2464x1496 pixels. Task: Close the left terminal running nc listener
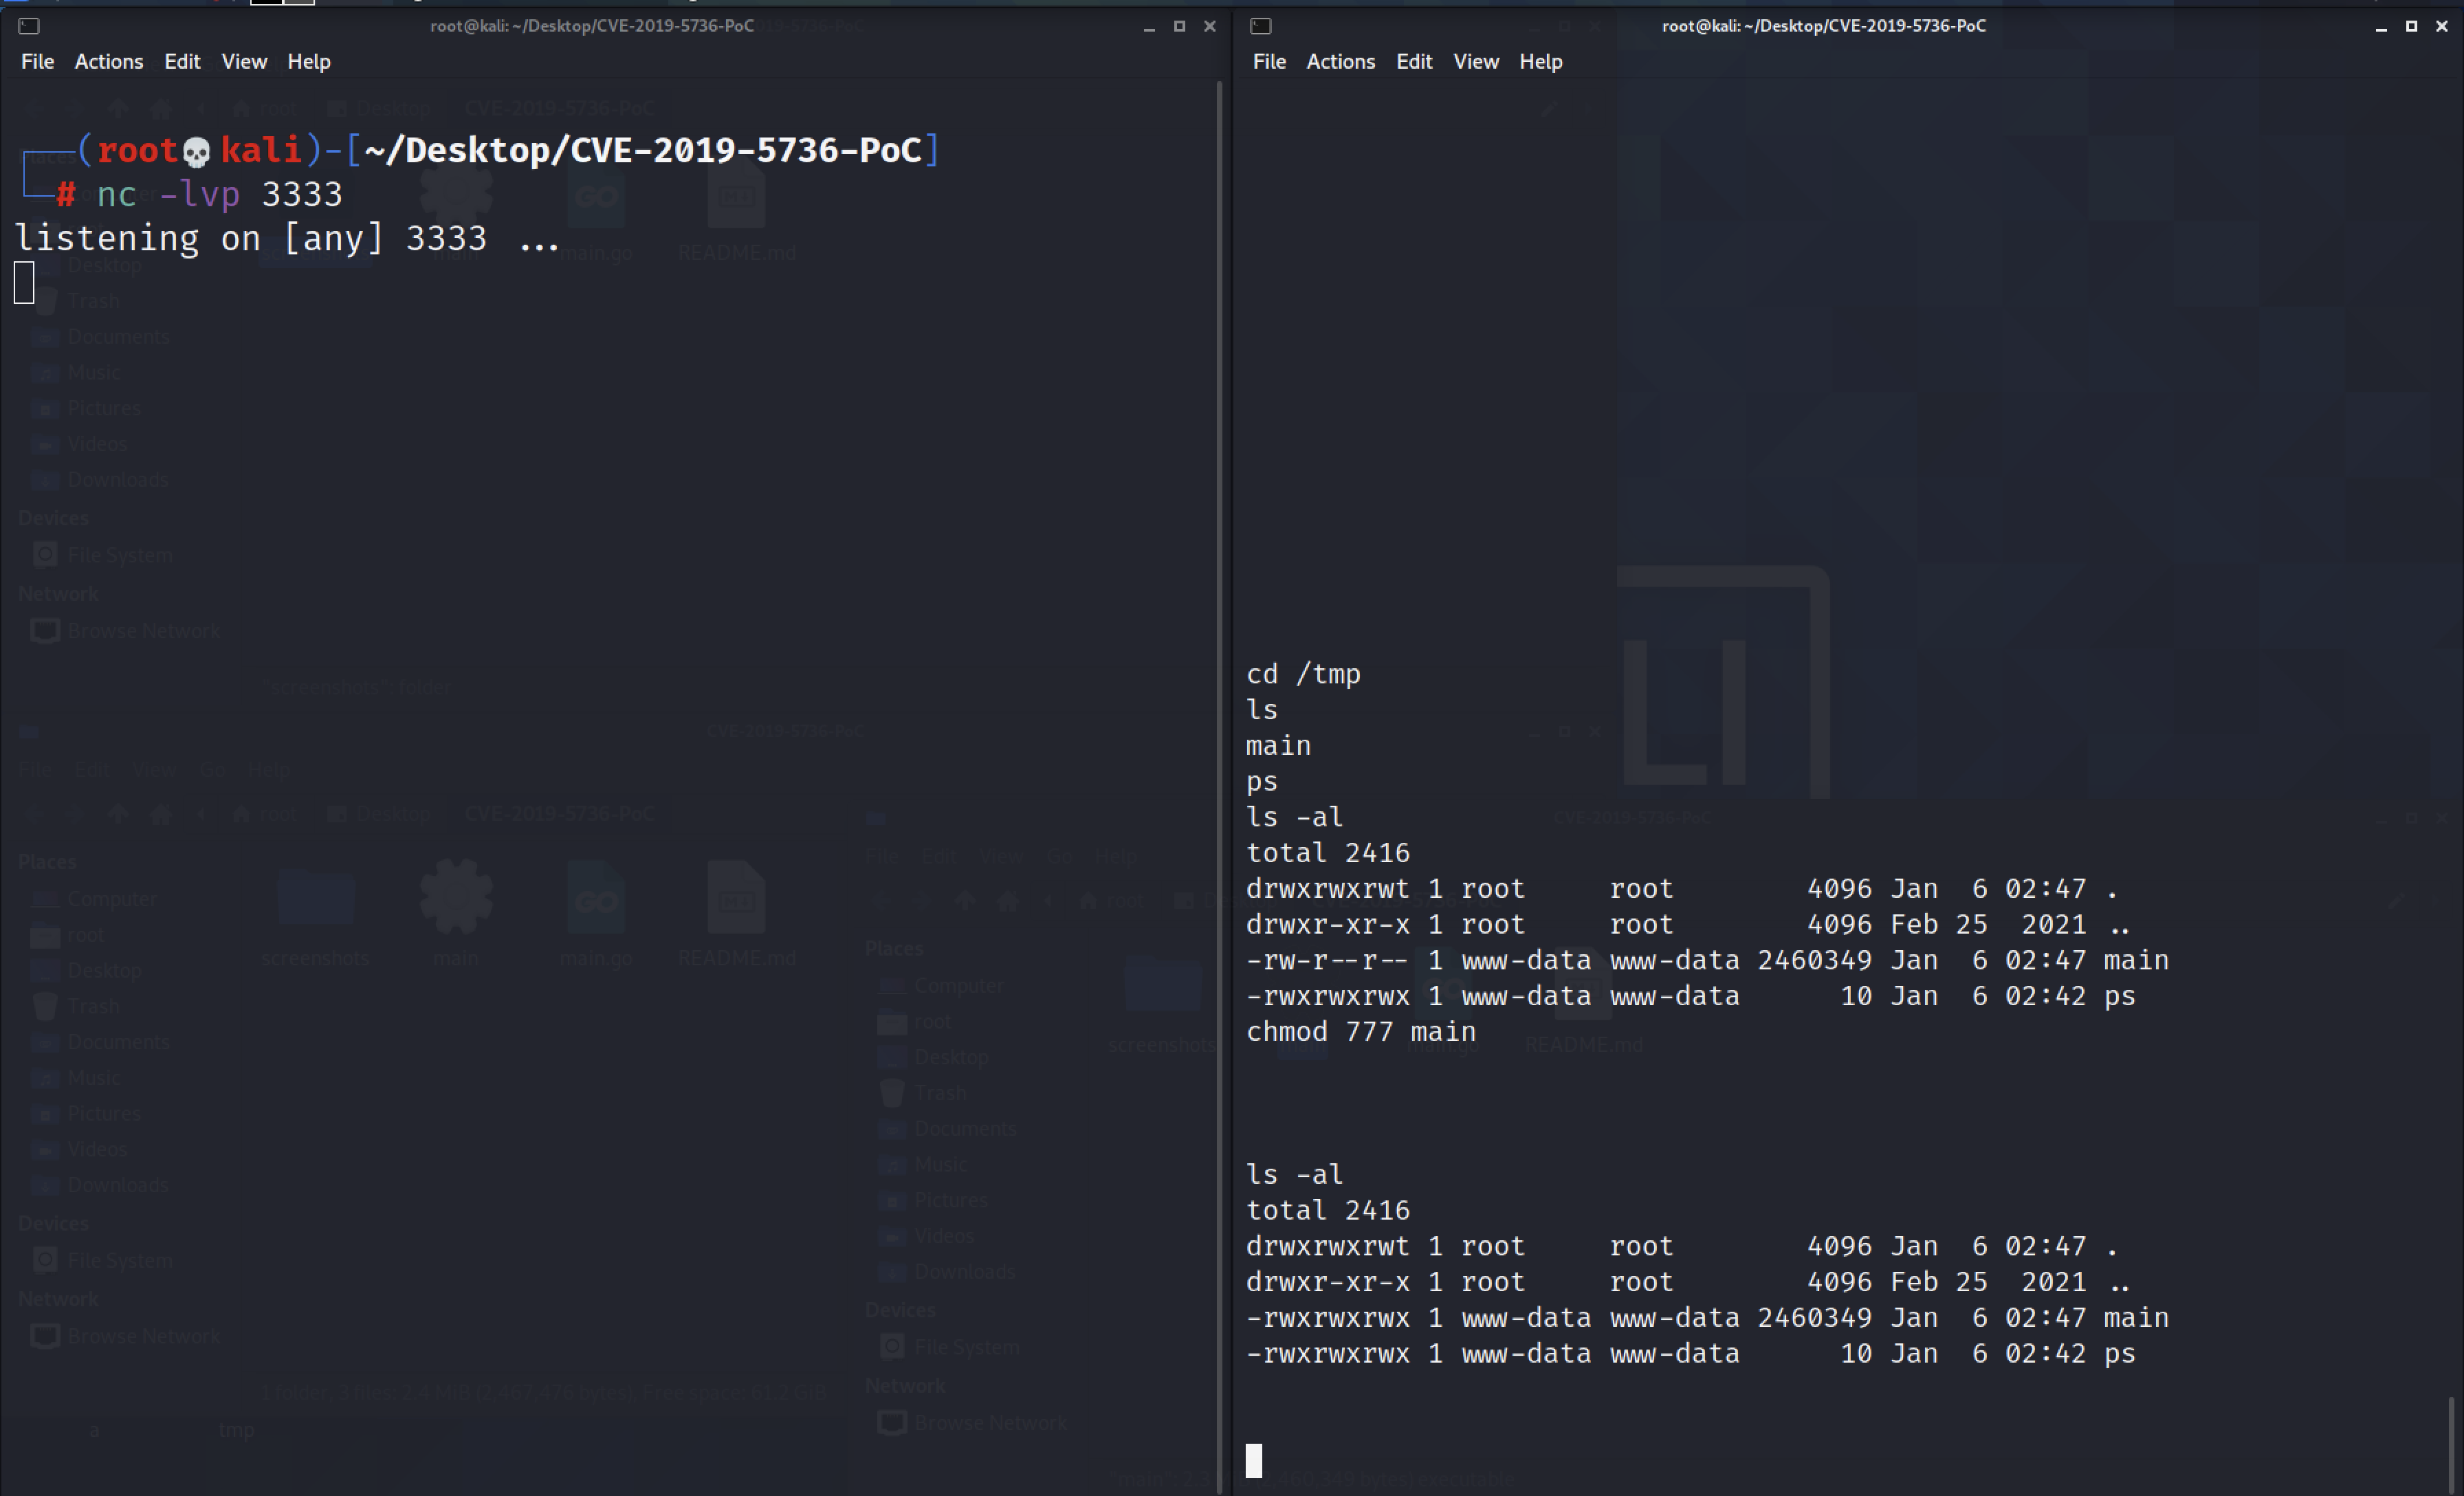pyautogui.click(x=1210, y=26)
